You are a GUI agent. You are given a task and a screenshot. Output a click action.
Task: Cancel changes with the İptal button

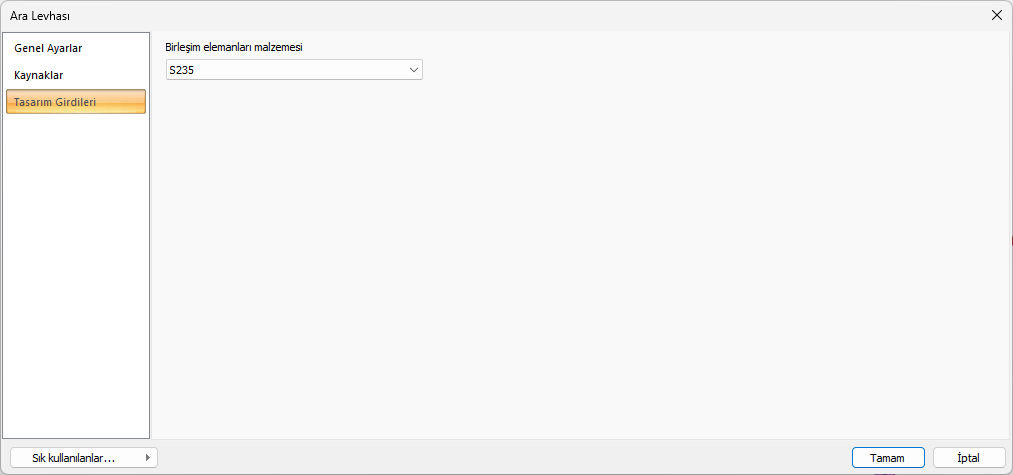968,458
